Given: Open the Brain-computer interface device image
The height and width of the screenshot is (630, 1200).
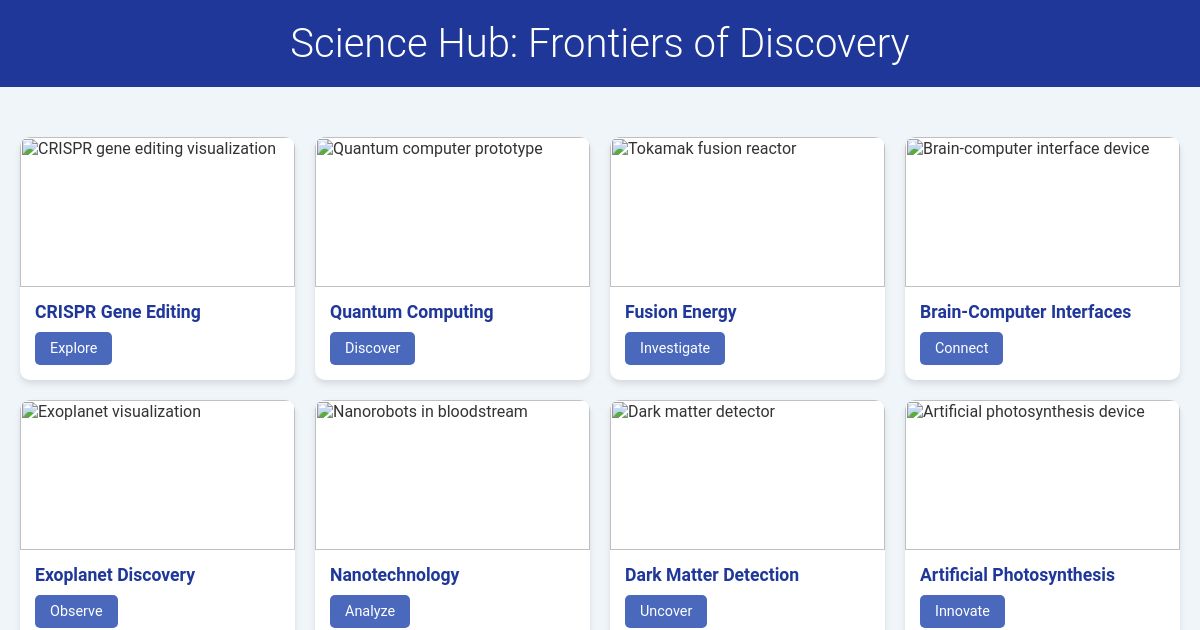Looking at the screenshot, I should (1042, 212).
